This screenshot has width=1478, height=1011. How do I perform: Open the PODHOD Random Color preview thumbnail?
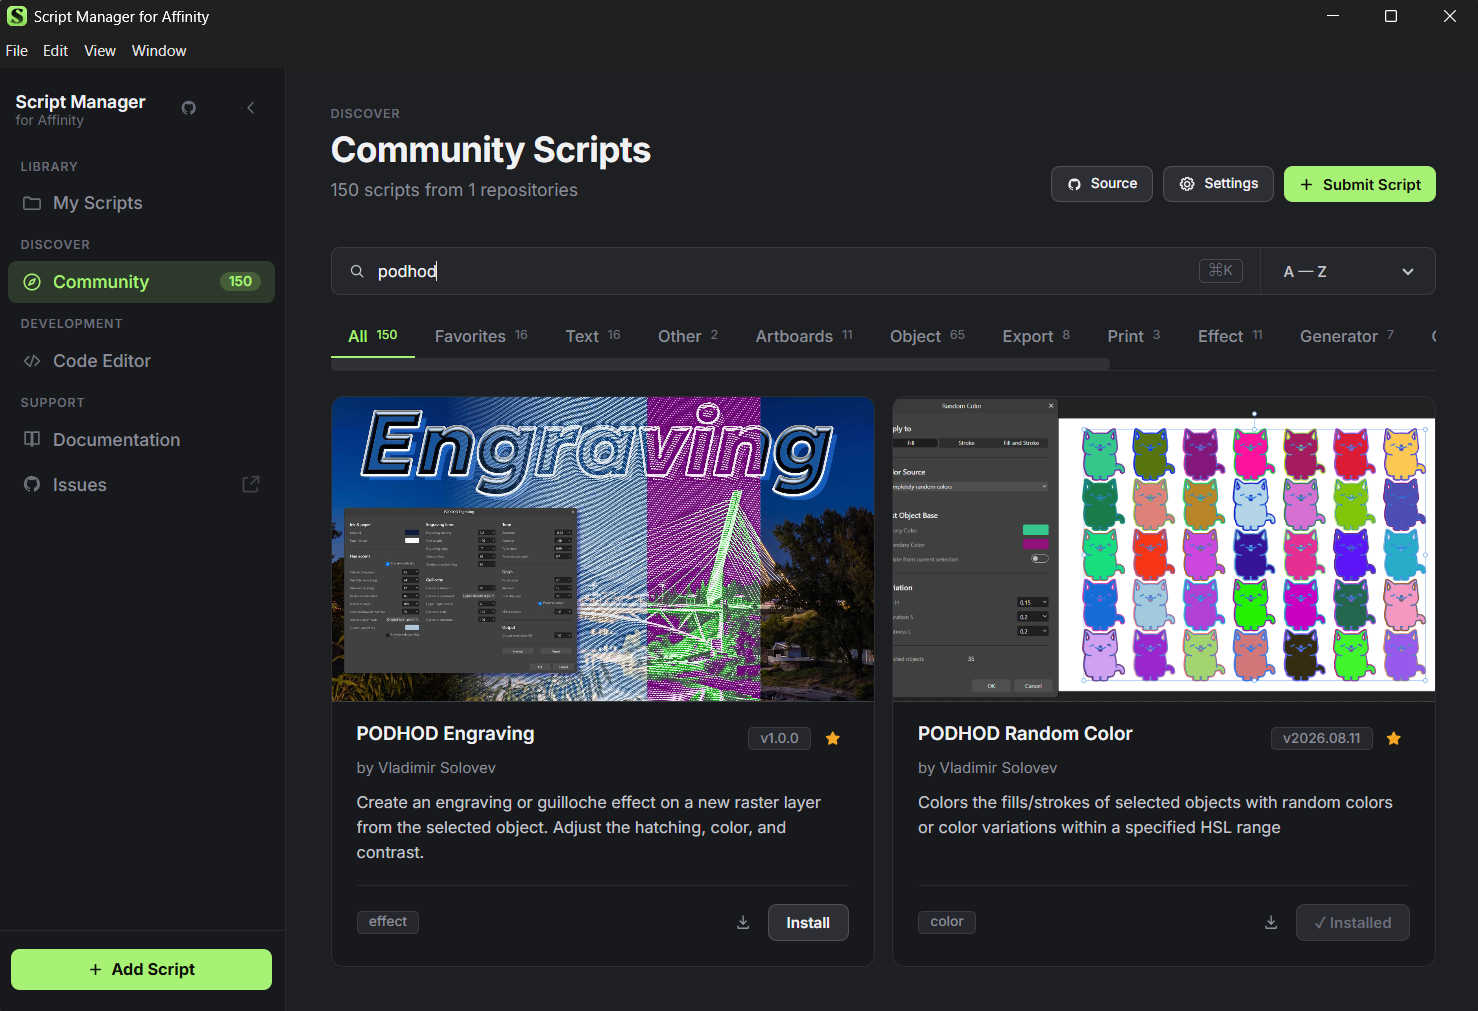tap(1164, 549)
